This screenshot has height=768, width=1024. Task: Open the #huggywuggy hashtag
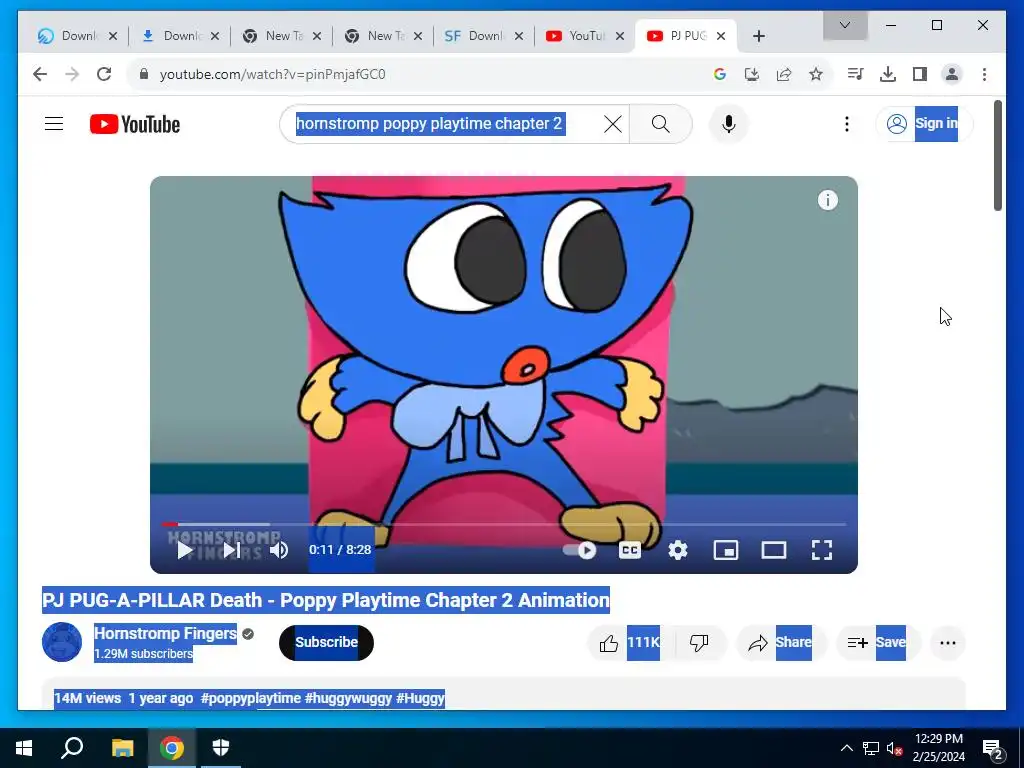pos(348,698)
